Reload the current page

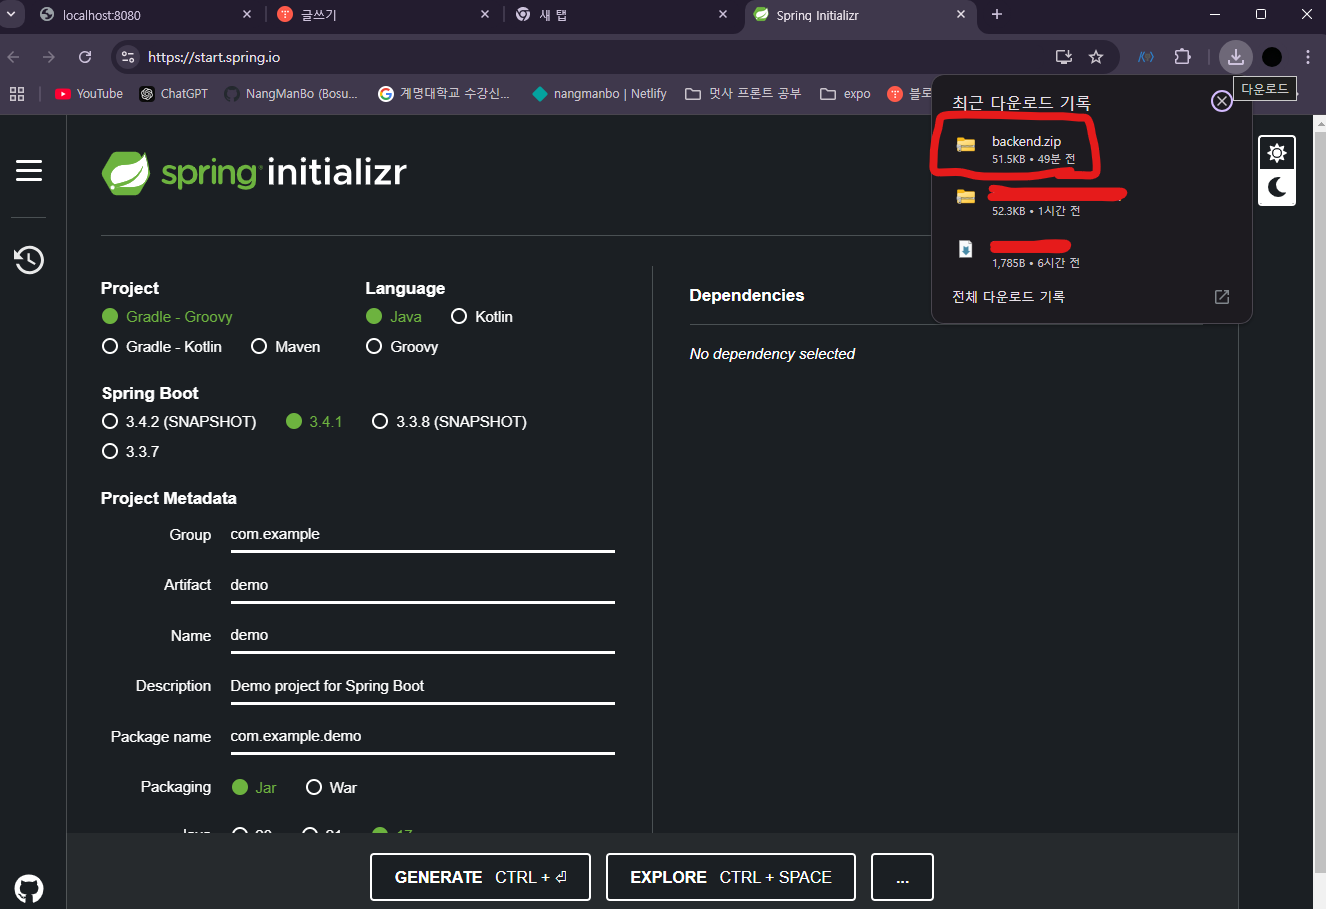[x=85, y=57]
